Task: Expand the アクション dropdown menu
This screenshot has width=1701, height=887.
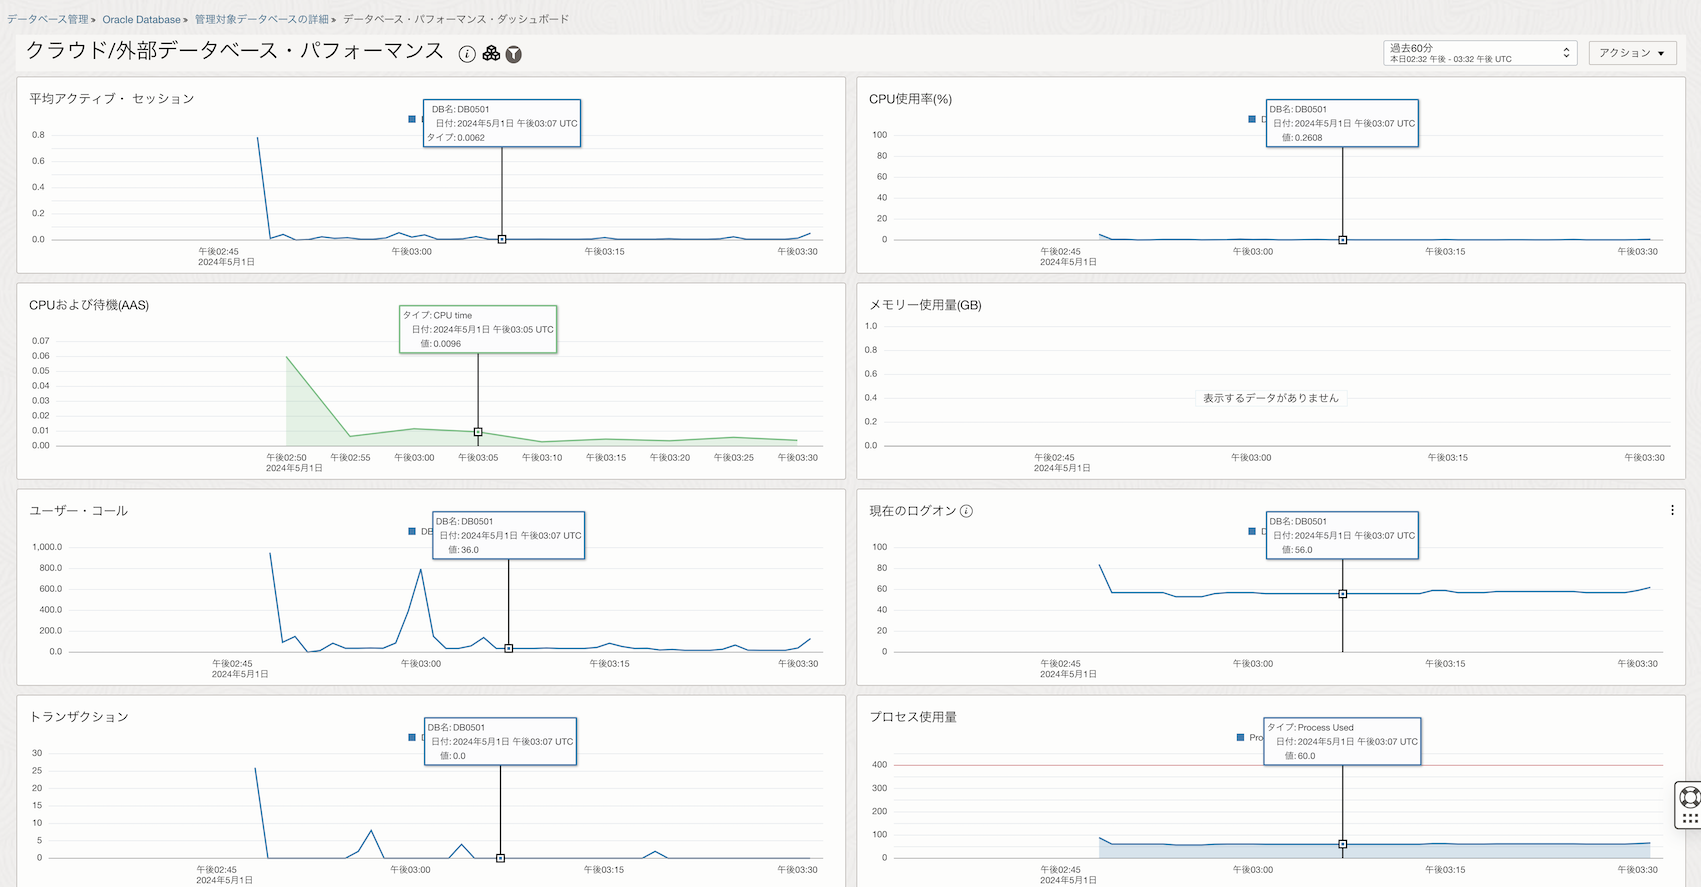Action: 1631,53
